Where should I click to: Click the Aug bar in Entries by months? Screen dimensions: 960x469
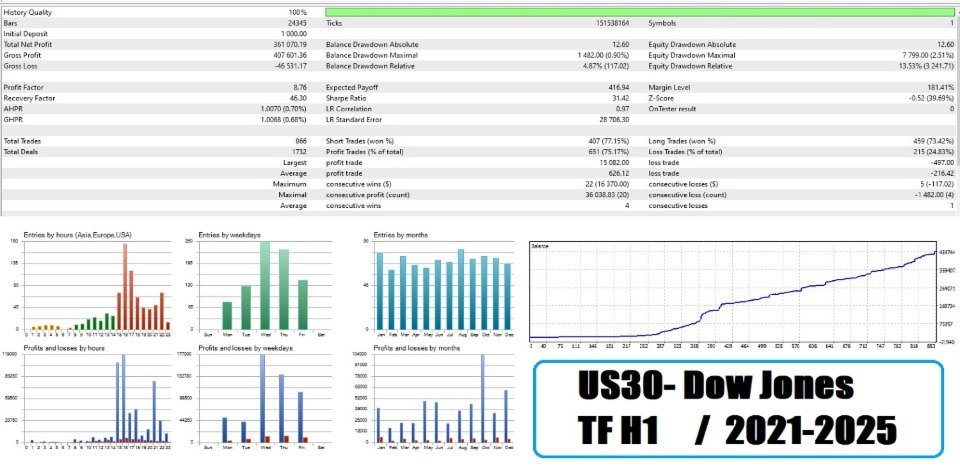[461, 289]
